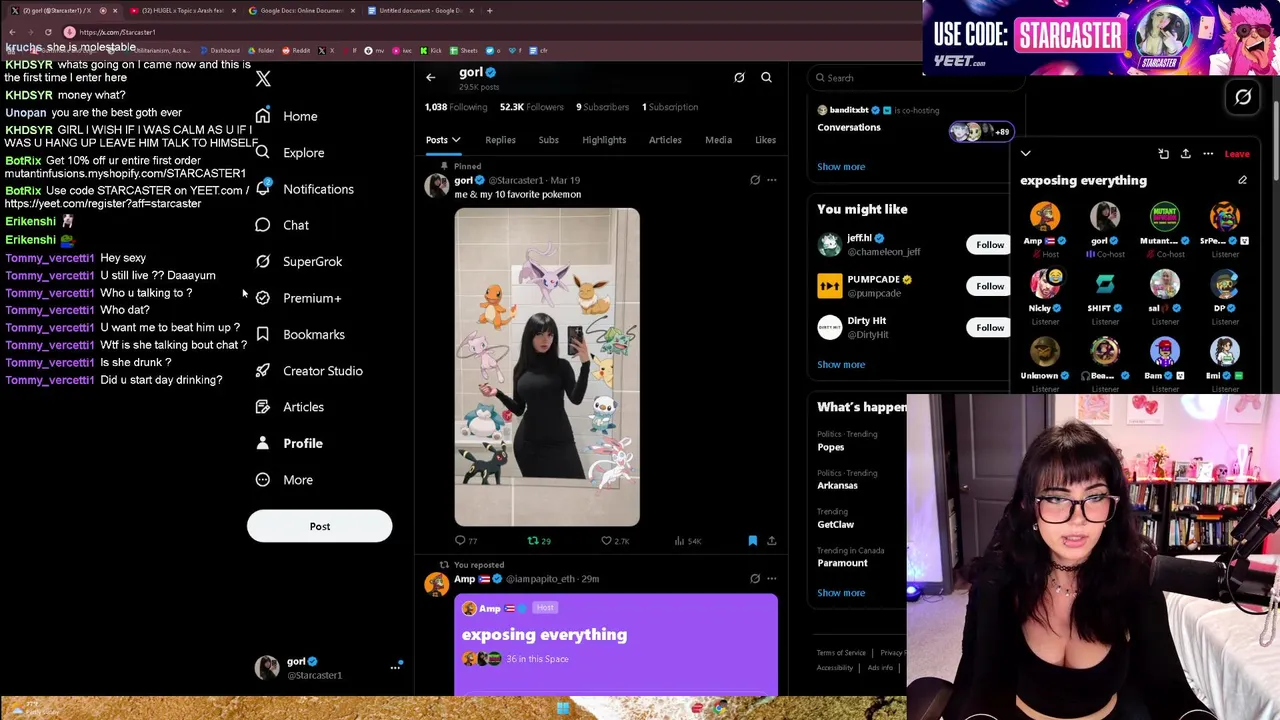Toggle repost on the pinned post
The width and height of the screenshot is (1280, 720).
tap(539, 541)
